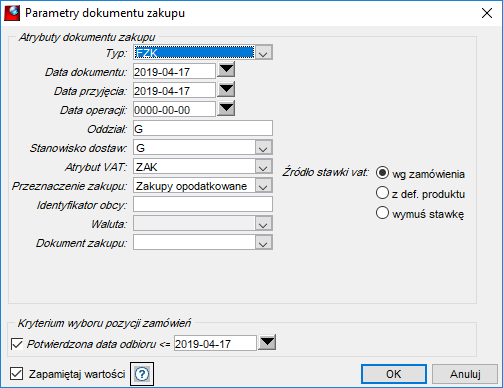Click the Waluta label
Screen dimensions: 503x388
pos(109,224)
